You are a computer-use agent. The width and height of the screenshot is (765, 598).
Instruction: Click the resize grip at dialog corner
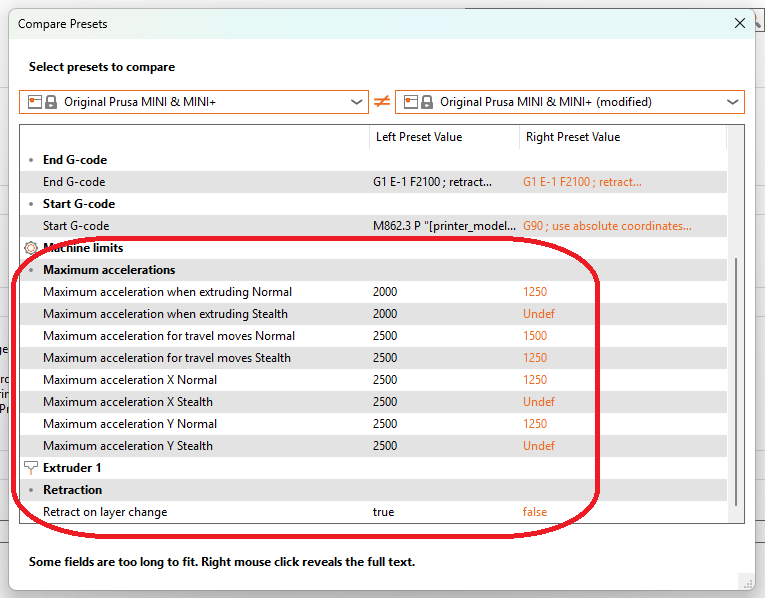click(746, 580)
